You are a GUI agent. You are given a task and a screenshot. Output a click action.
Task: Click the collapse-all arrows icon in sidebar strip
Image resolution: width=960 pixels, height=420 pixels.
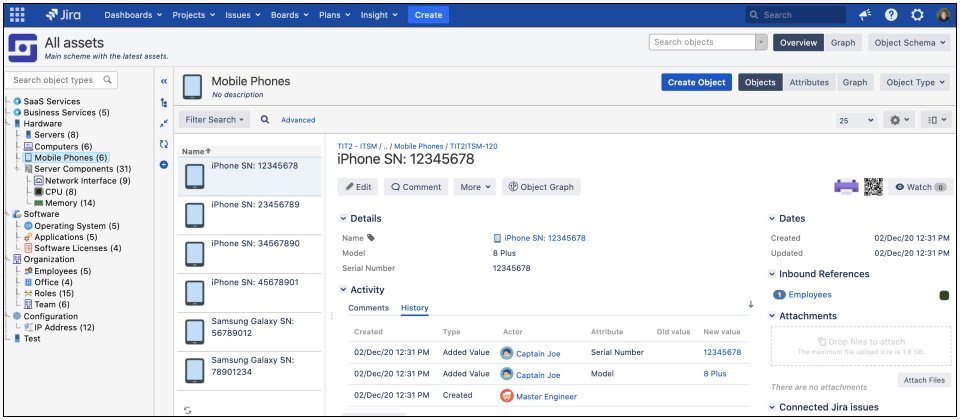click(163, 123)
